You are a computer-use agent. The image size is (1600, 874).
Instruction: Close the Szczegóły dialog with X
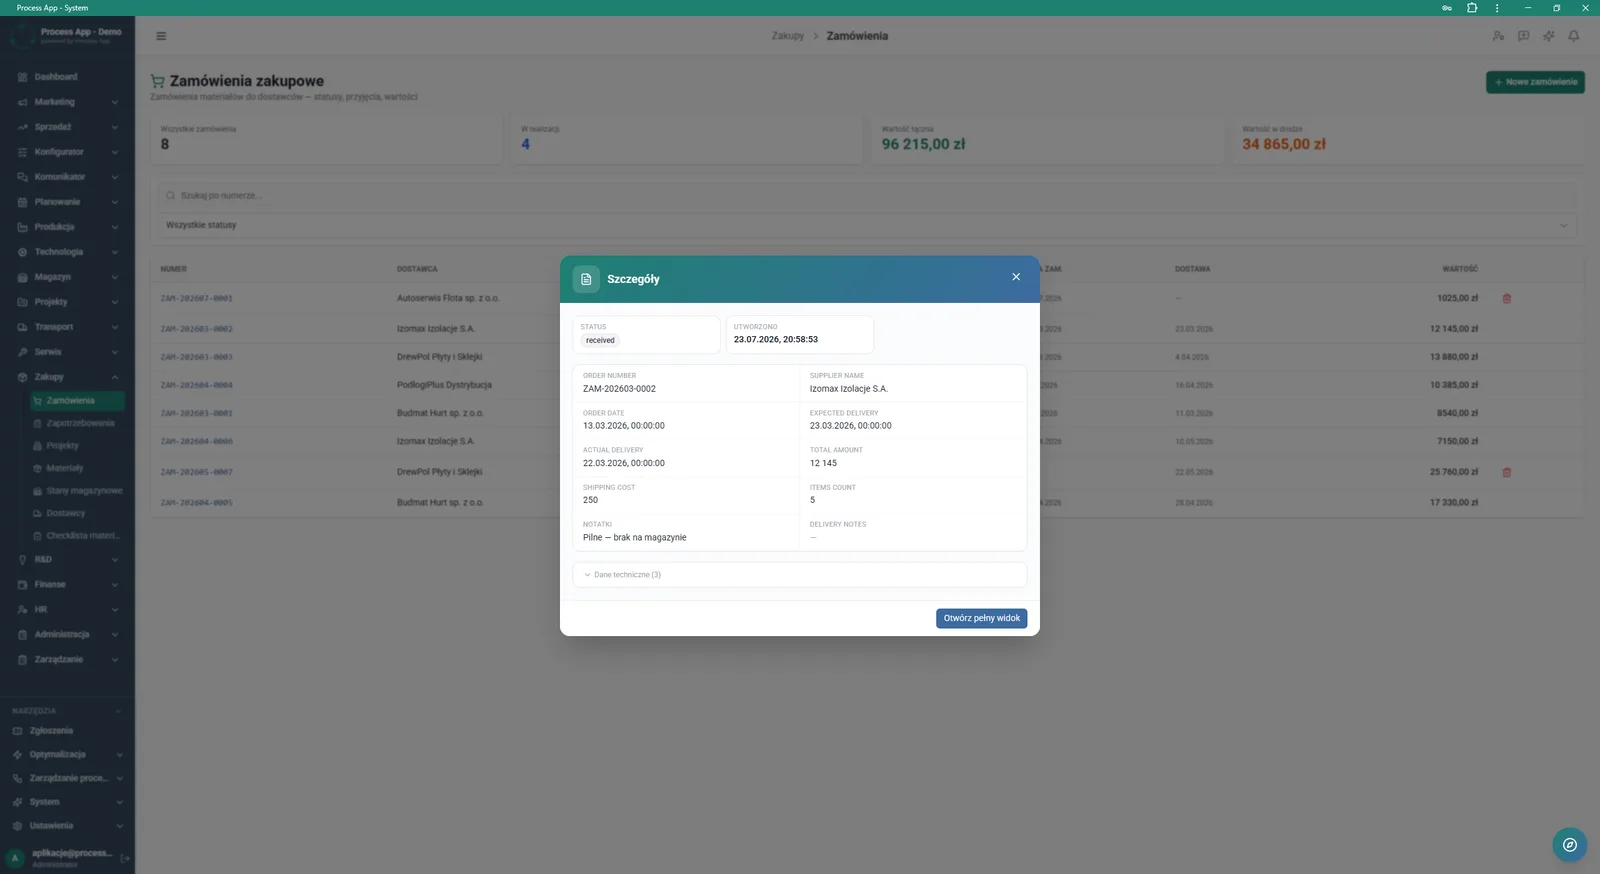pos(1016,277)
